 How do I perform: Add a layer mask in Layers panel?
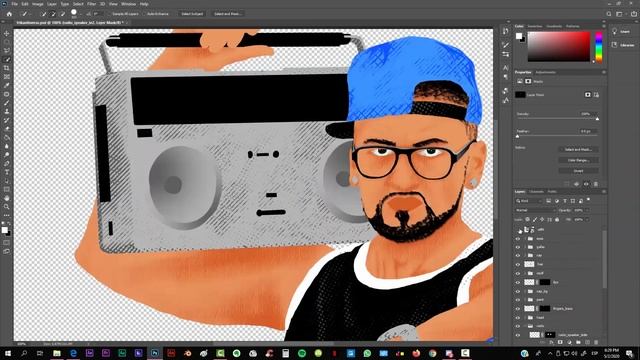point(560,342)
